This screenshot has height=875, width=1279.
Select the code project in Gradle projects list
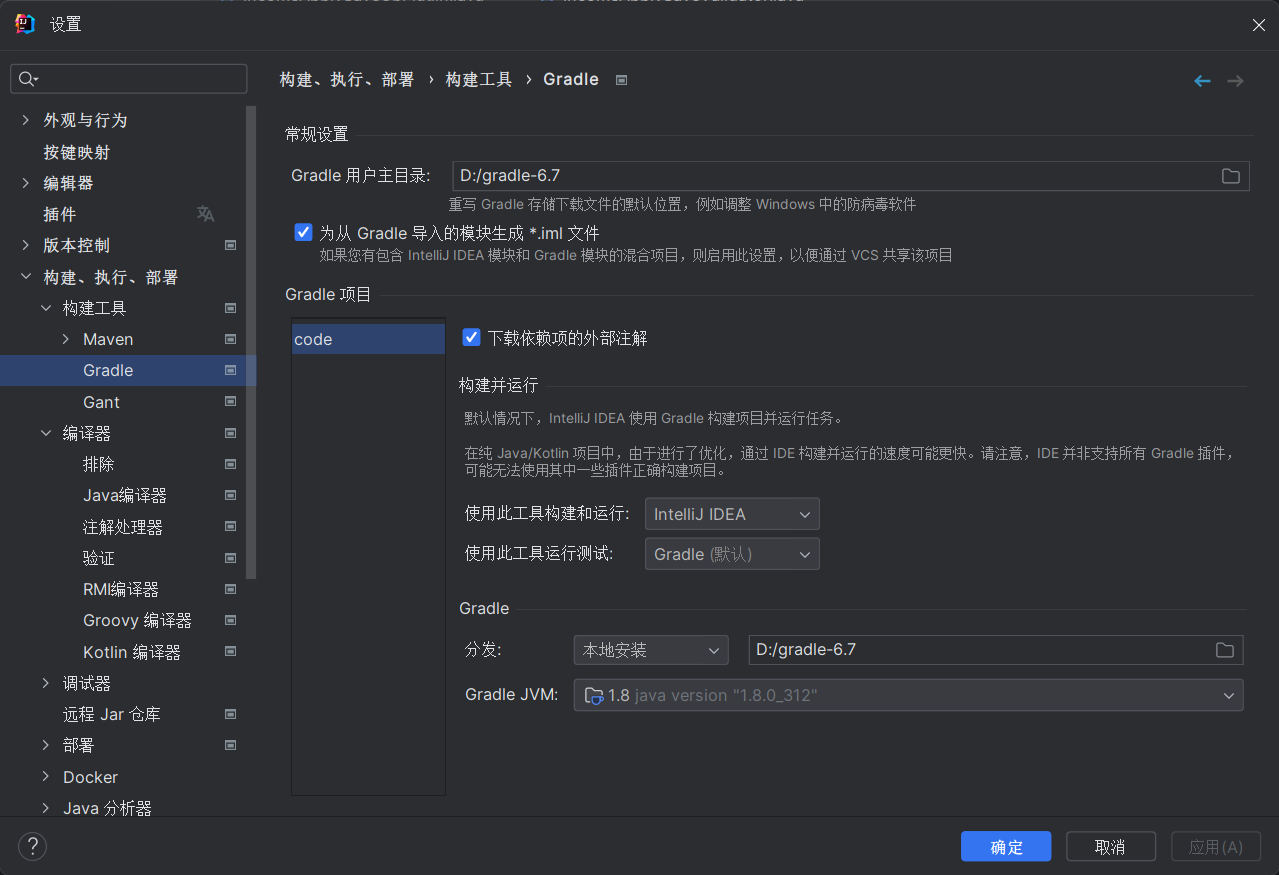[x=368, y=339]
